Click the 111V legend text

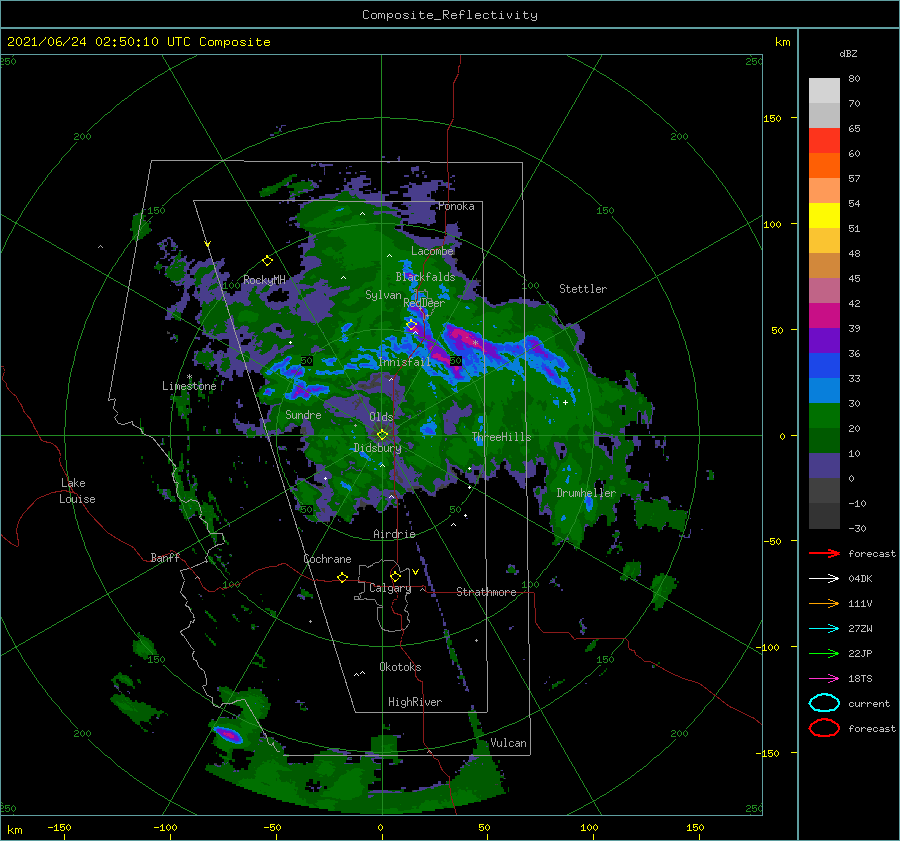[860, 603]
